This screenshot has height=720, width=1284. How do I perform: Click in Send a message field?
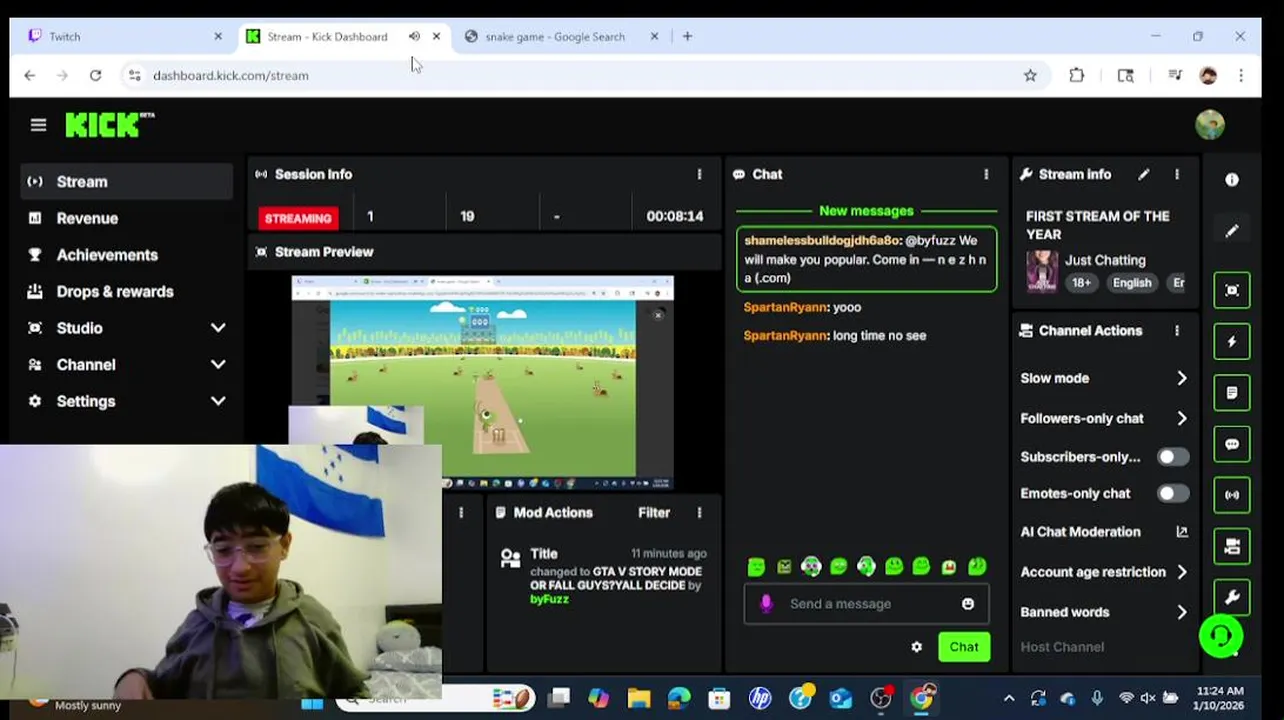coord(866,604)
